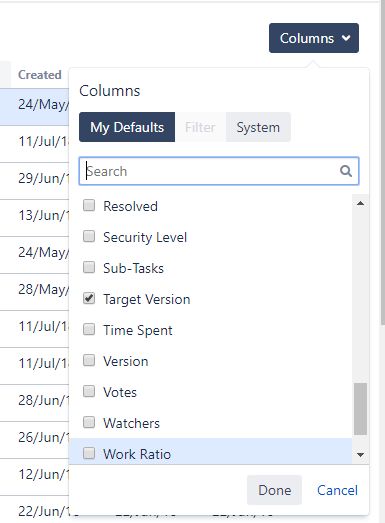Enable the Resolved column checkbox
Image resolution: width=385 pixels, height=523 pixels.
[x=89, y=205]
